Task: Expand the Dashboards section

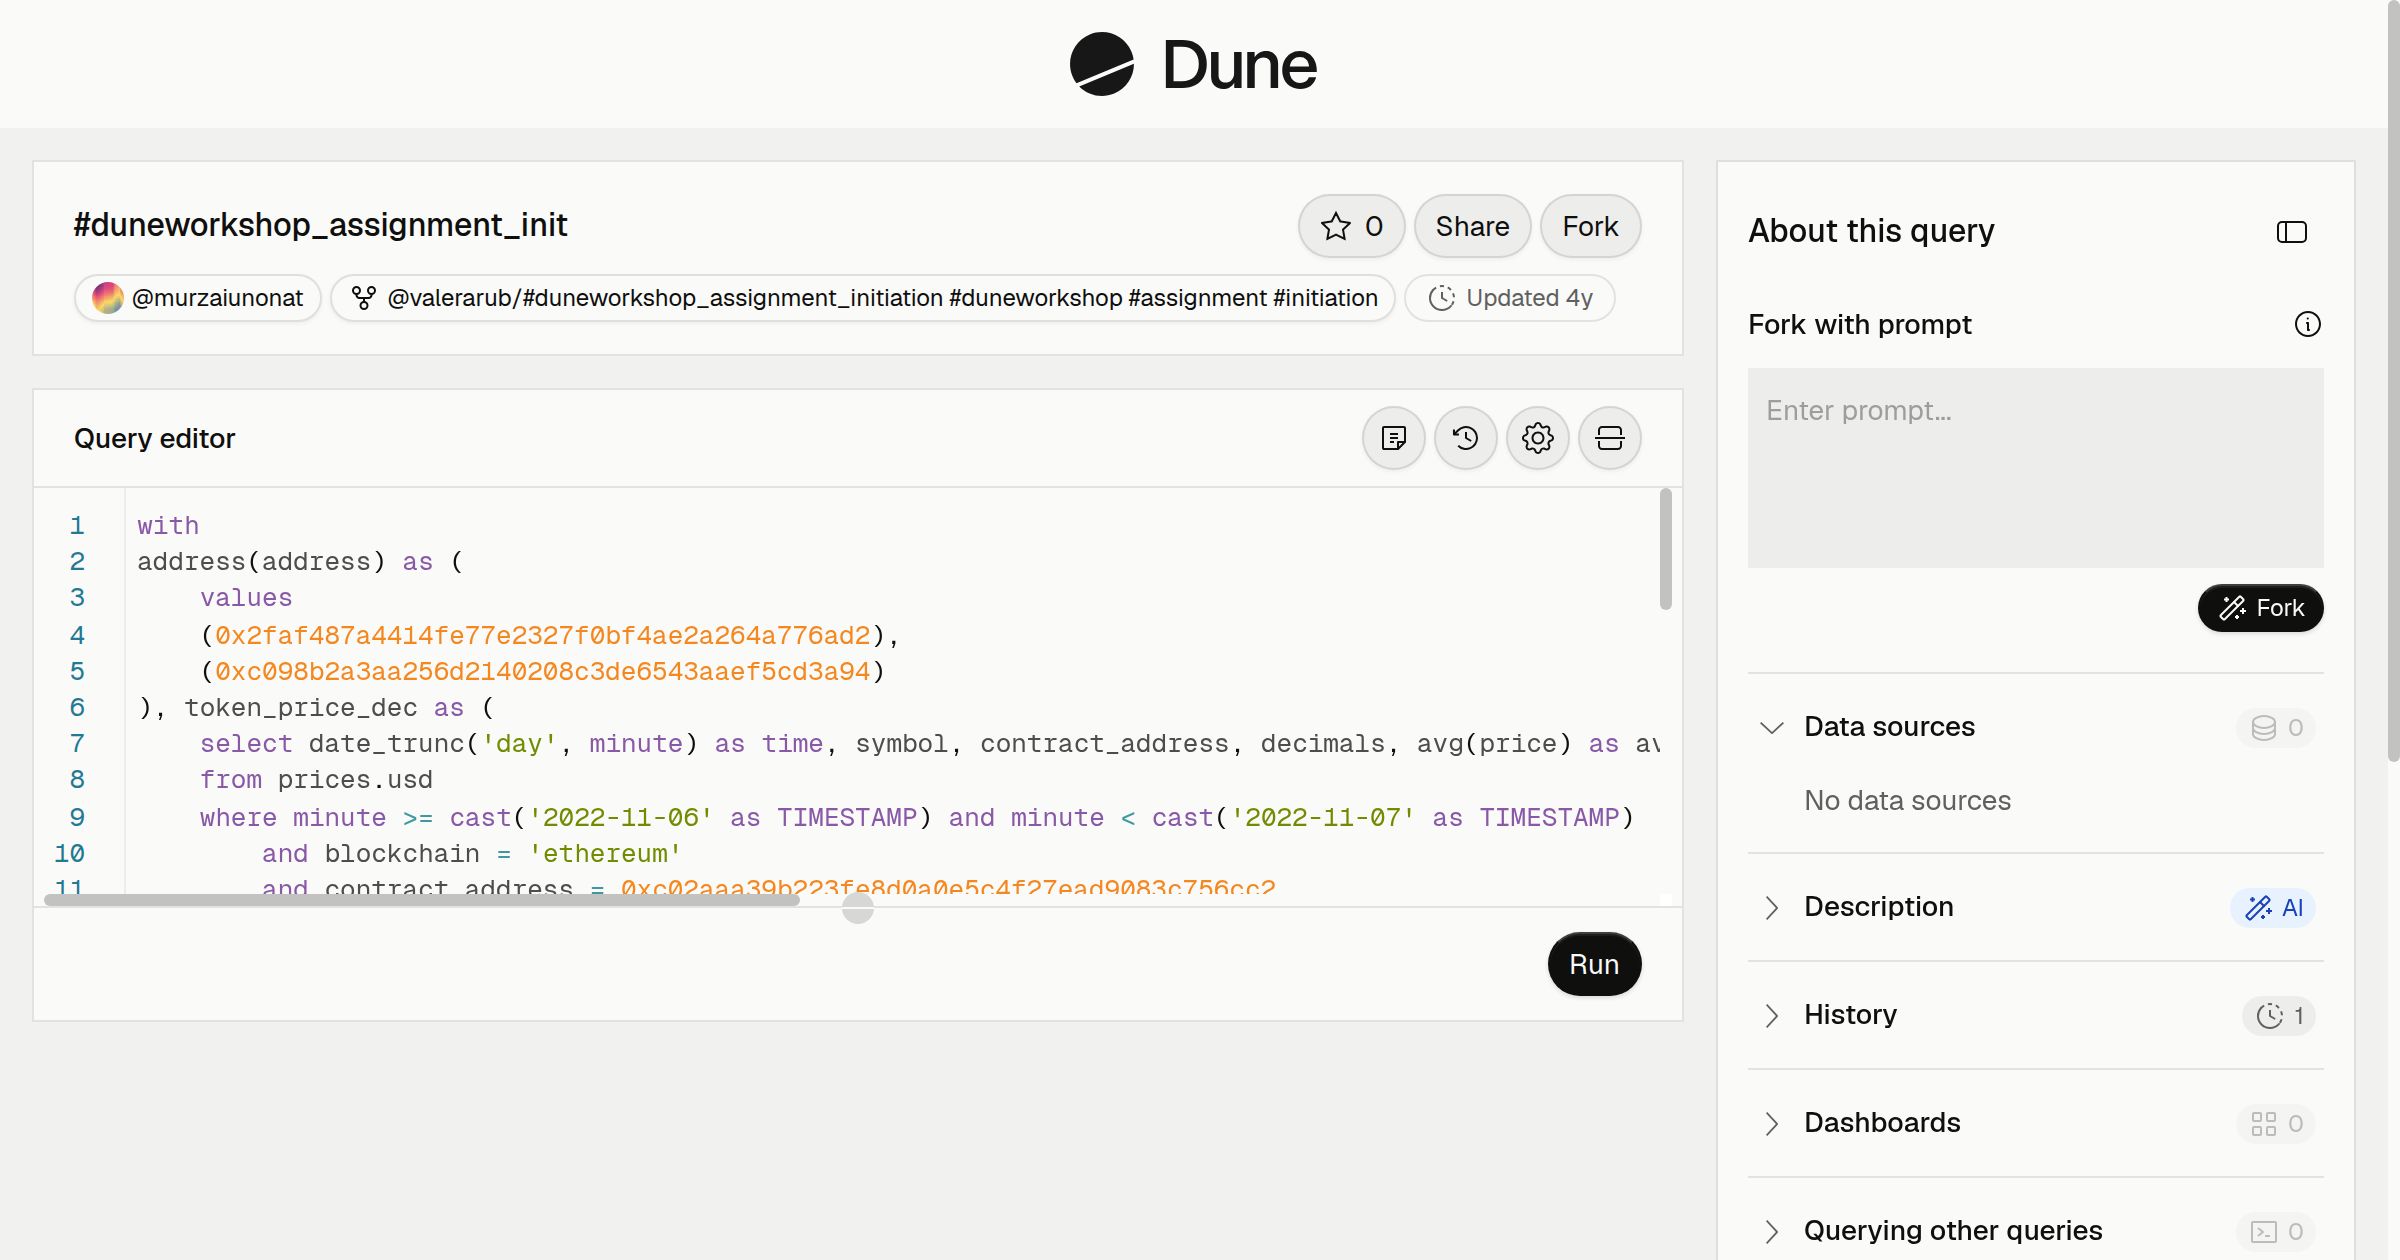Action: coord(1771,1123)
